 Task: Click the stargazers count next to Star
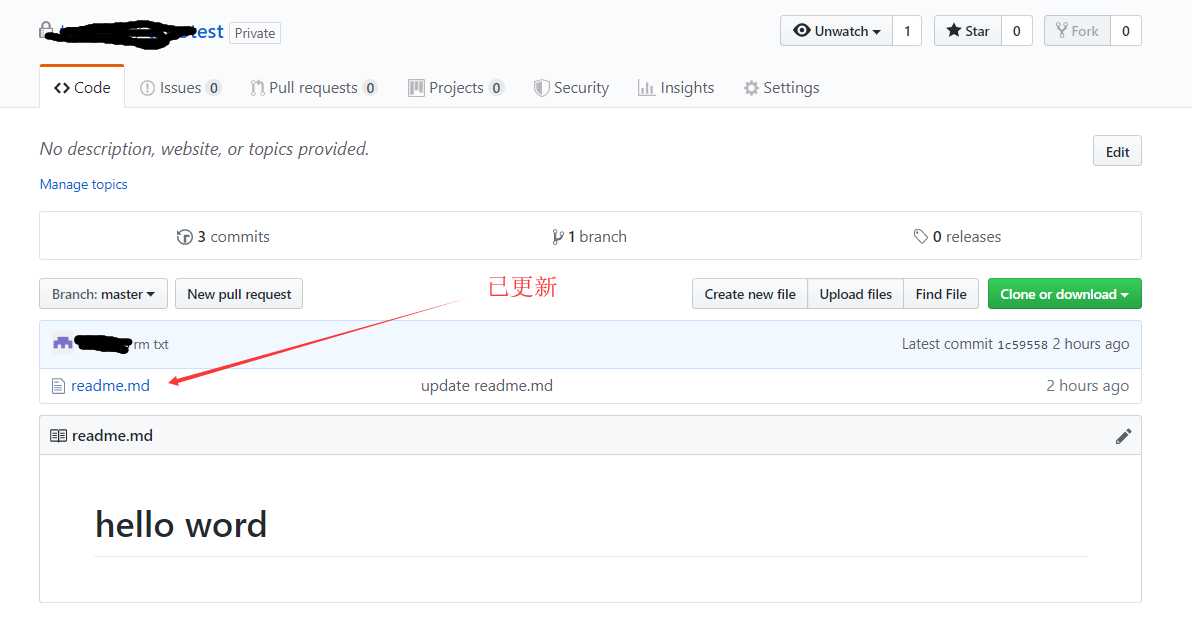1016,31
